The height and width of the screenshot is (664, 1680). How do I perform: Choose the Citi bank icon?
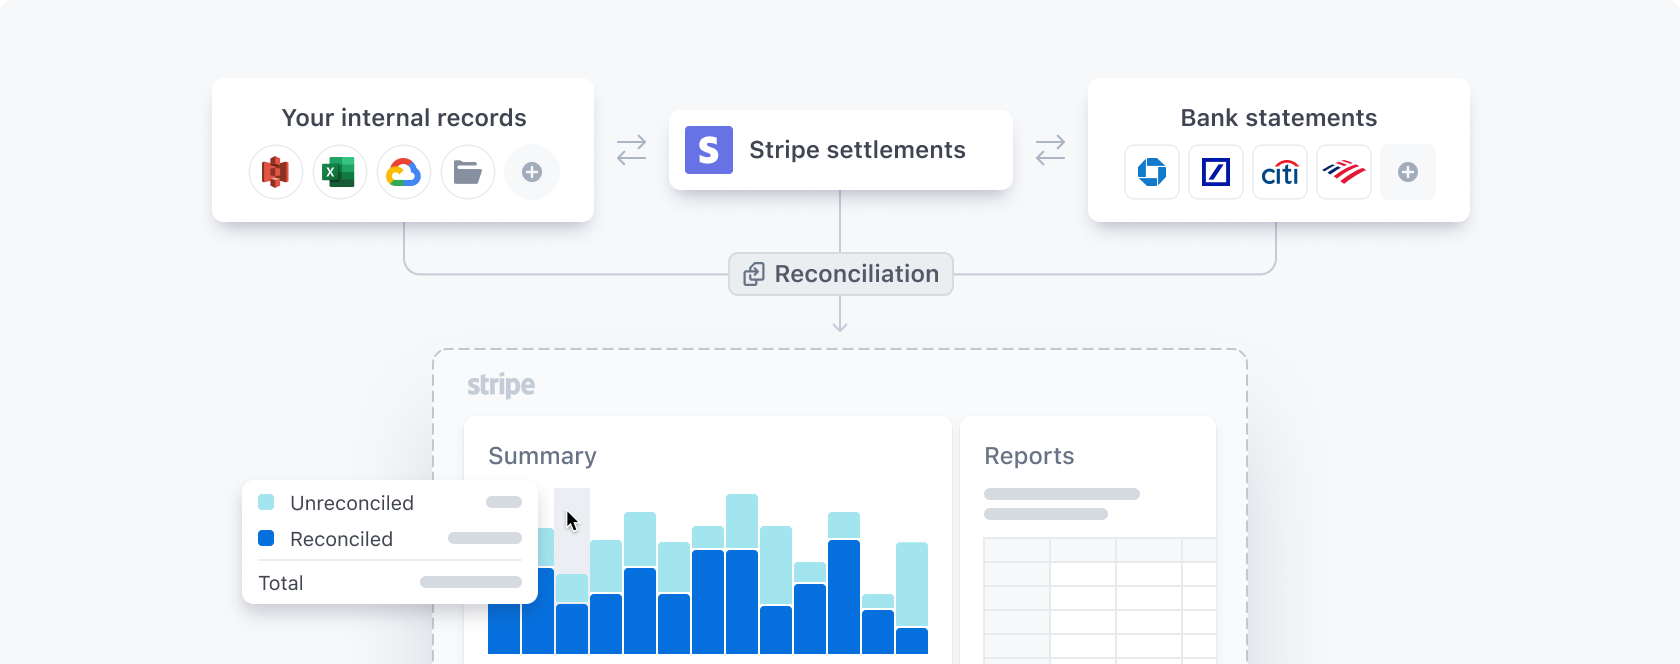(x=1280, y=172)
